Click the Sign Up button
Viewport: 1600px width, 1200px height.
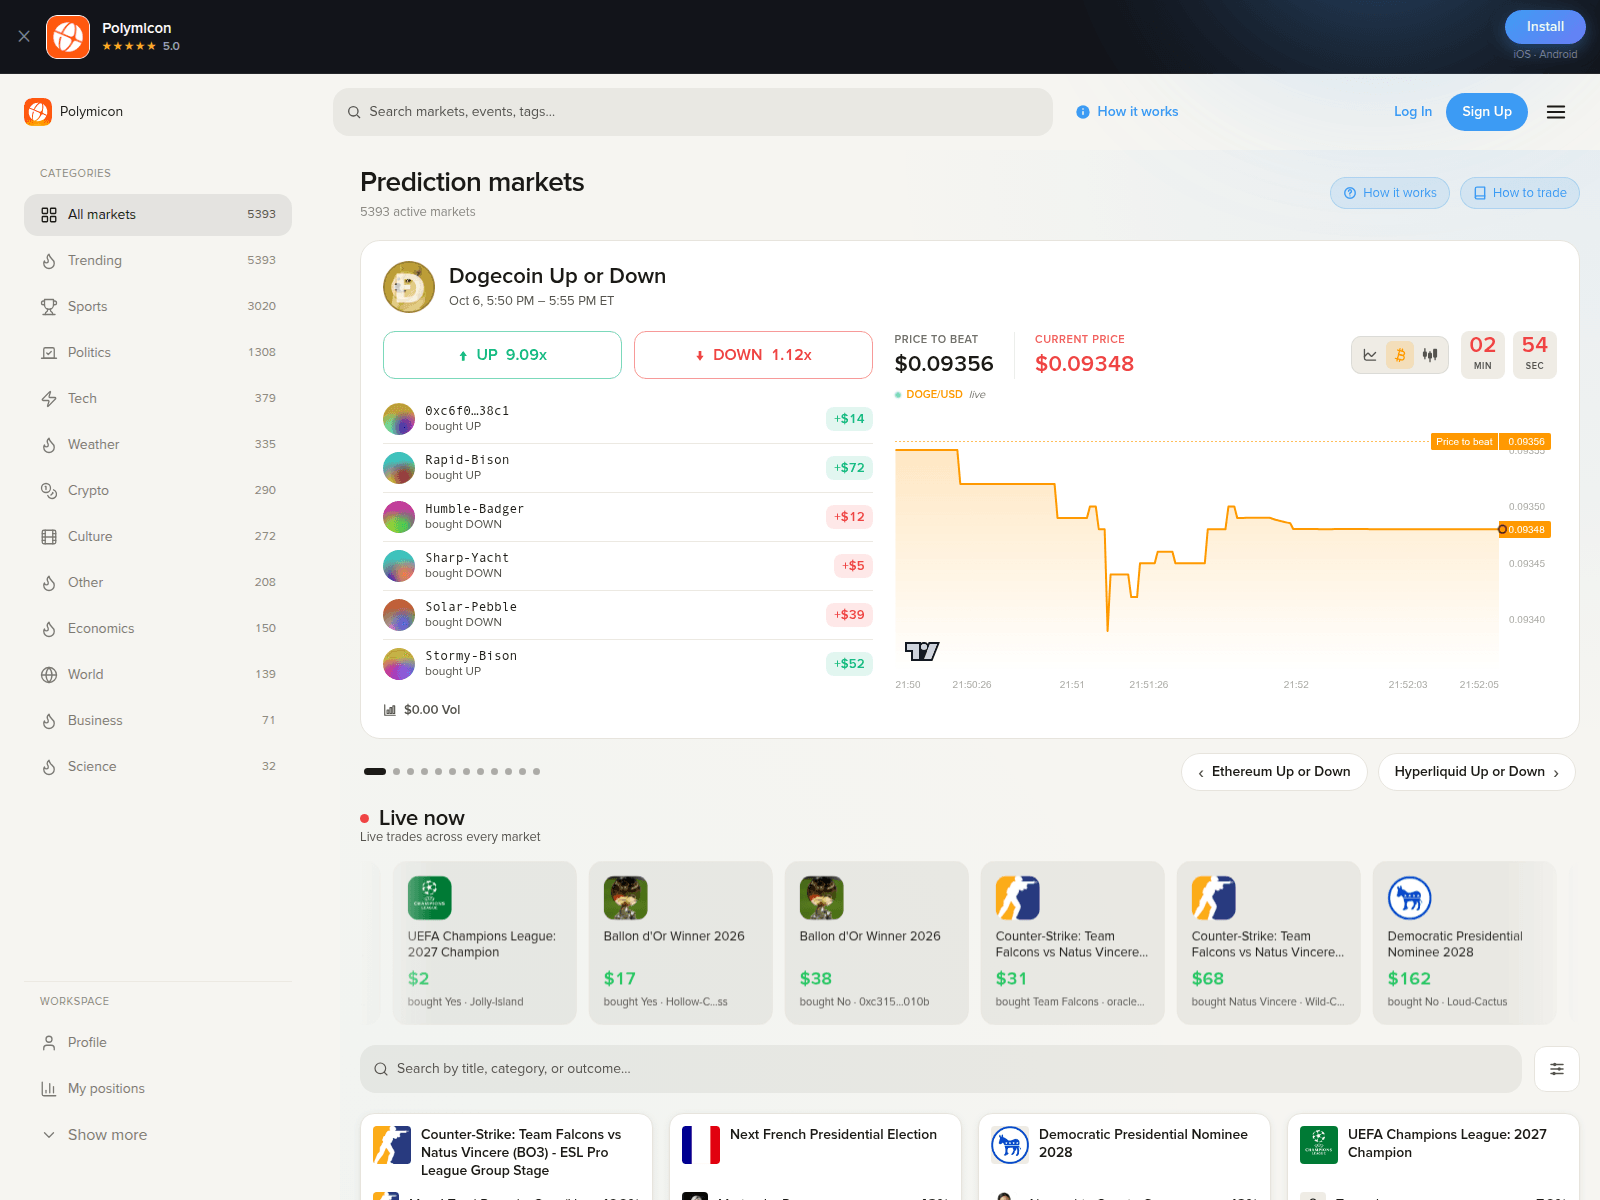1487,112
